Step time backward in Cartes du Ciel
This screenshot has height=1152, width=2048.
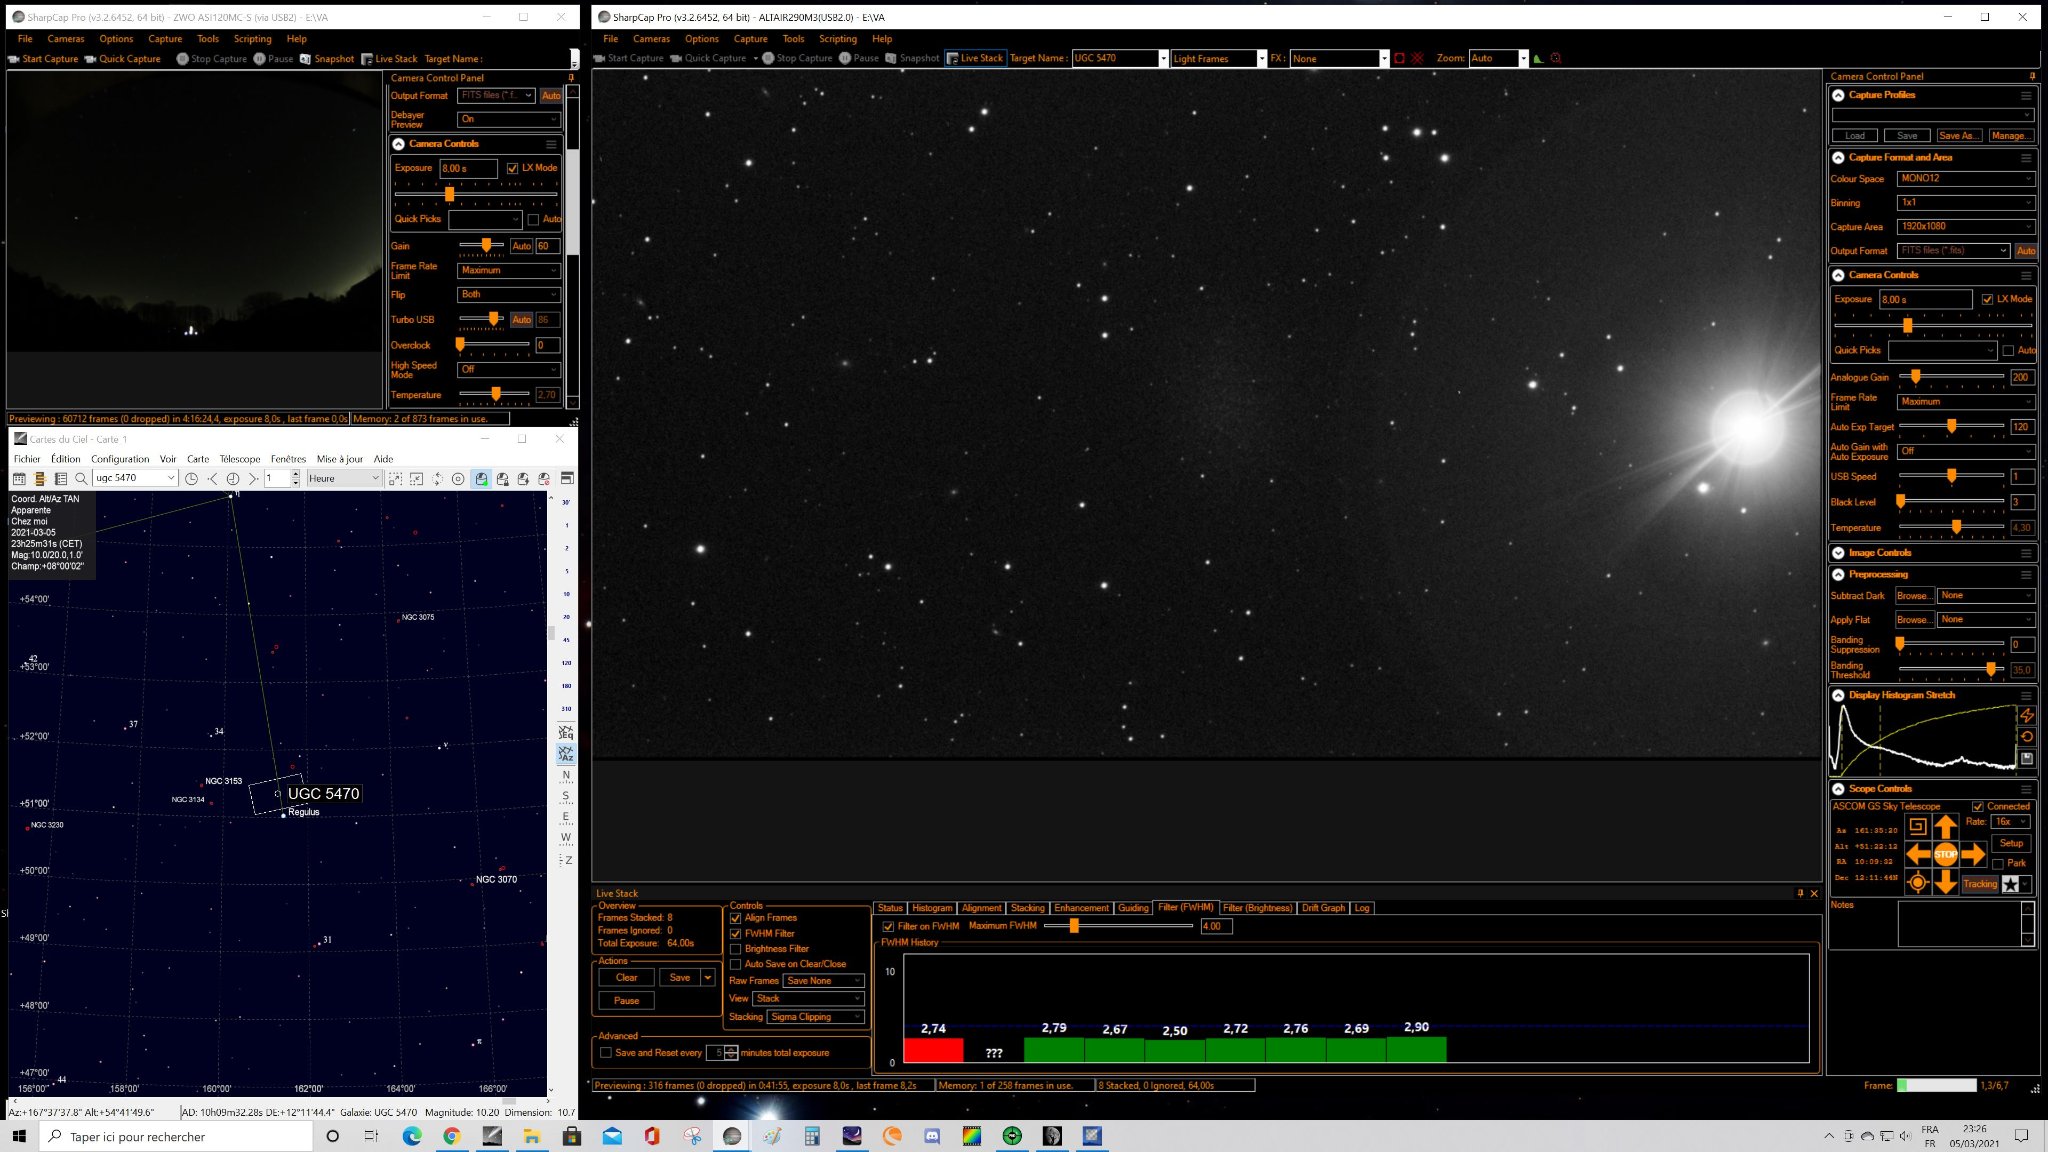pos(212,479)
